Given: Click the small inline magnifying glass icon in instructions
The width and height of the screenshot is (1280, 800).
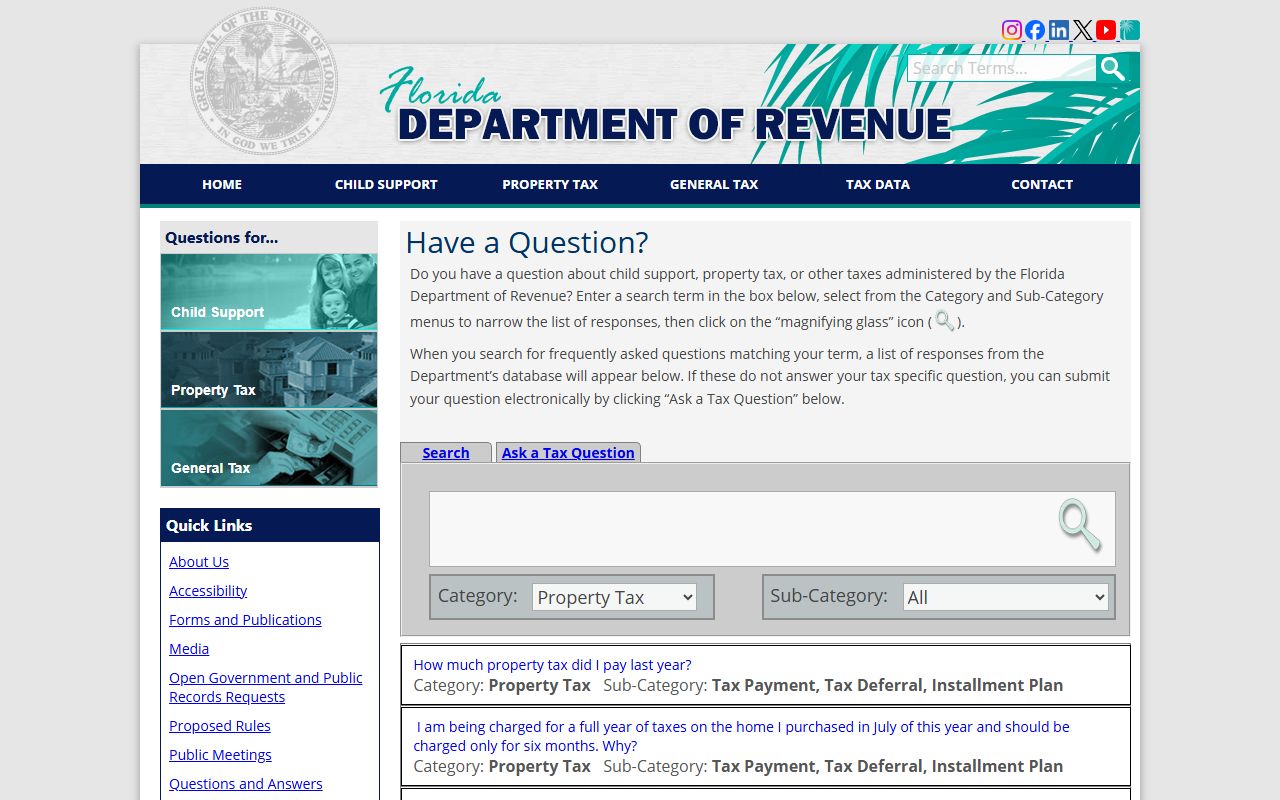Looking at the screenshot, I should (x=945, y=321).
